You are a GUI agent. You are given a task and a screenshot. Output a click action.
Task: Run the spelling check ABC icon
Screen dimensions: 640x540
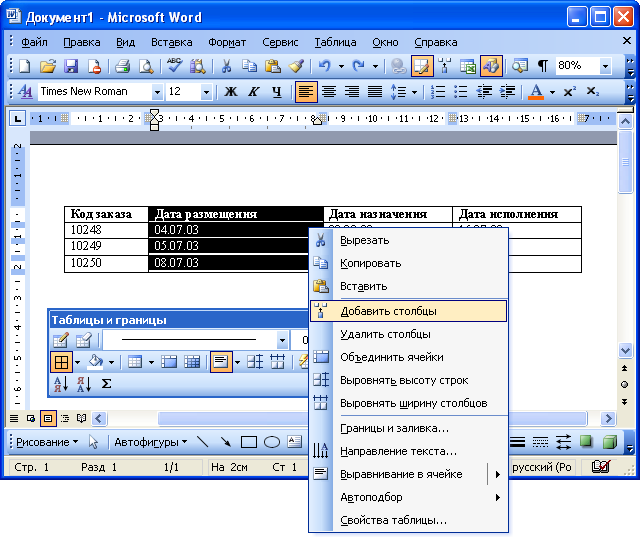(174, 66)
